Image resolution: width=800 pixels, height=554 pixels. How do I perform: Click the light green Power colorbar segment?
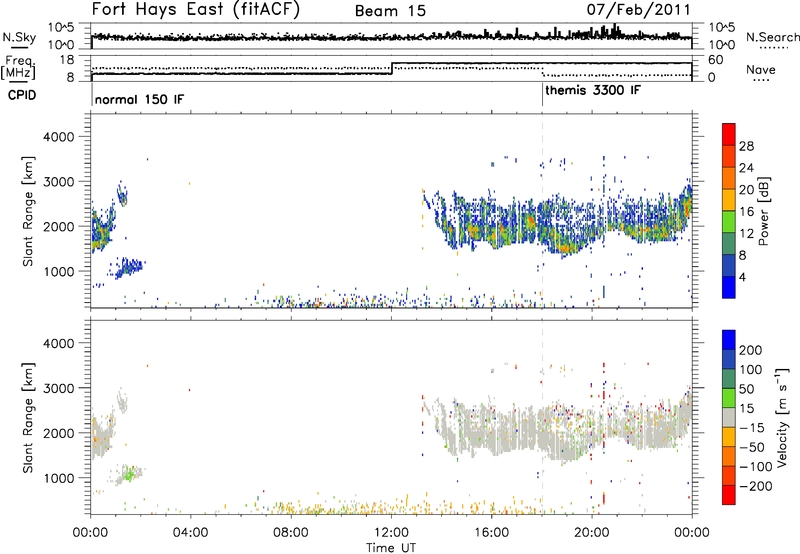tap(729, 221)
